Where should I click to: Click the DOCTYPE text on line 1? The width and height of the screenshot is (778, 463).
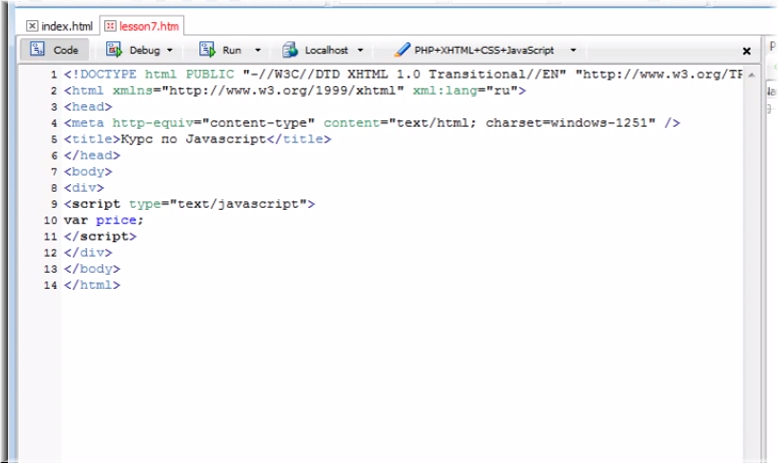[108, 74]
